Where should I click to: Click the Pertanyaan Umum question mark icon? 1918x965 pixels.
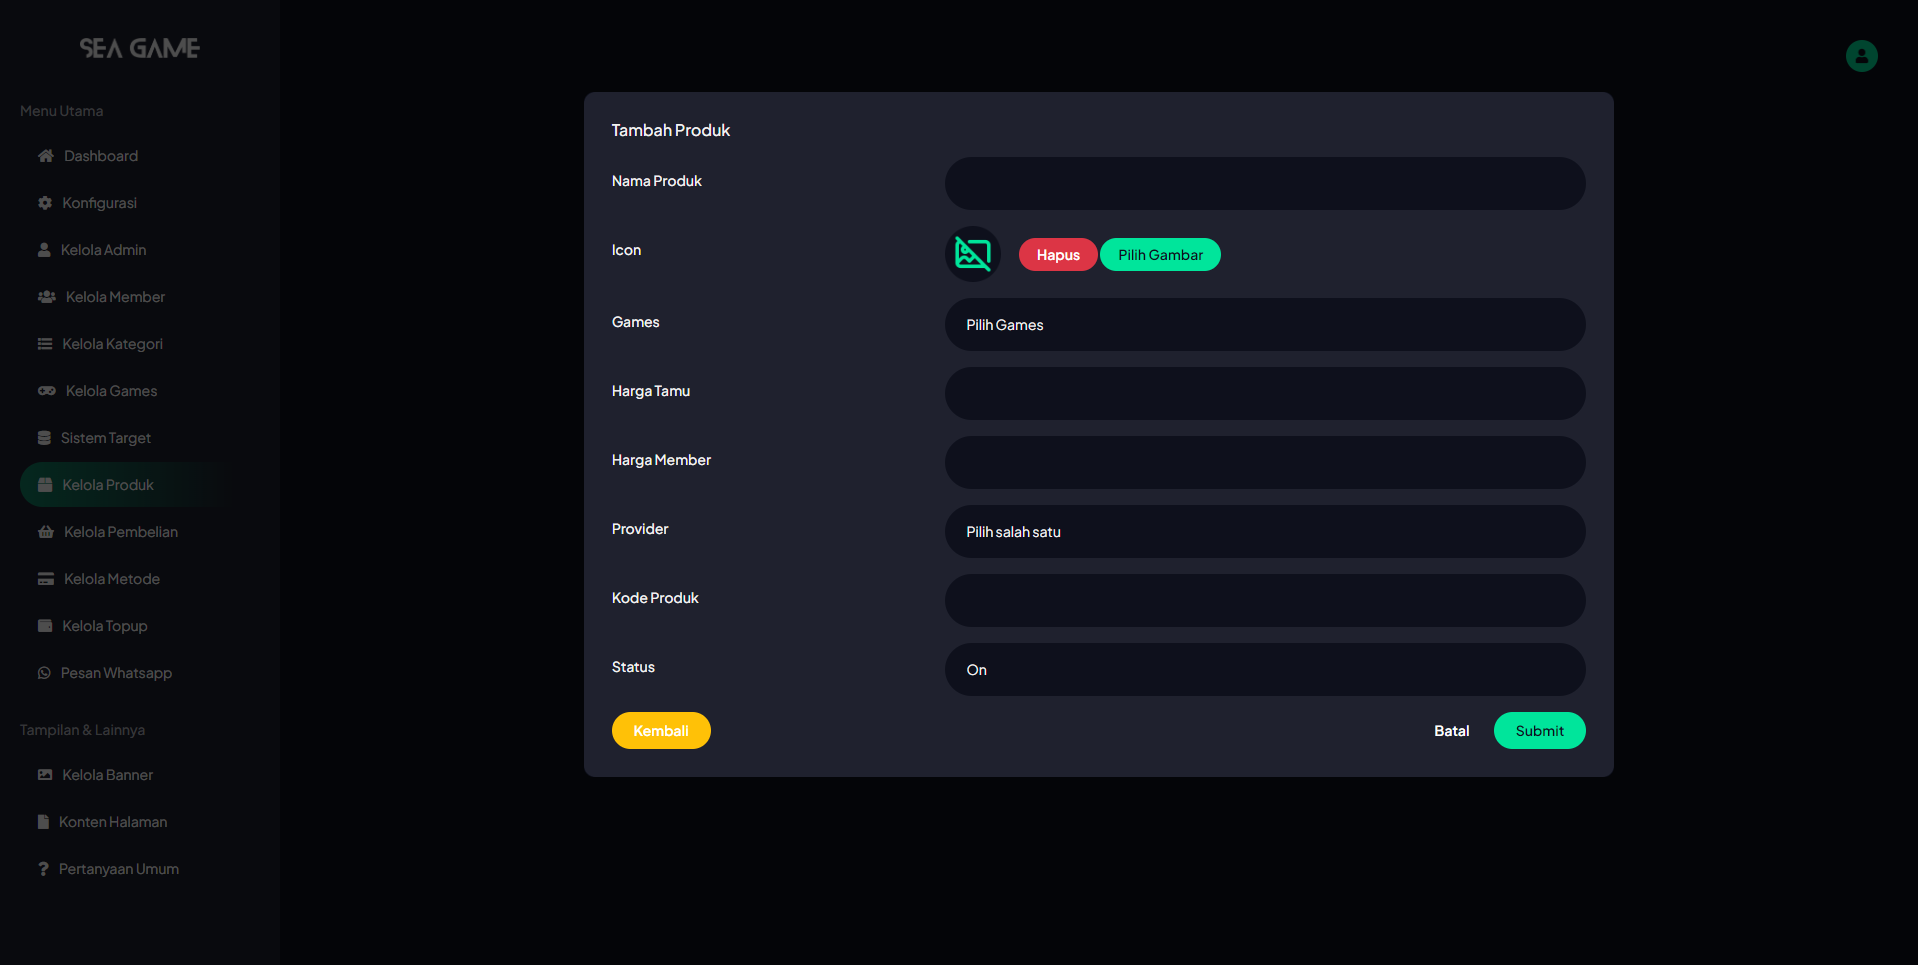coord(43,869)
